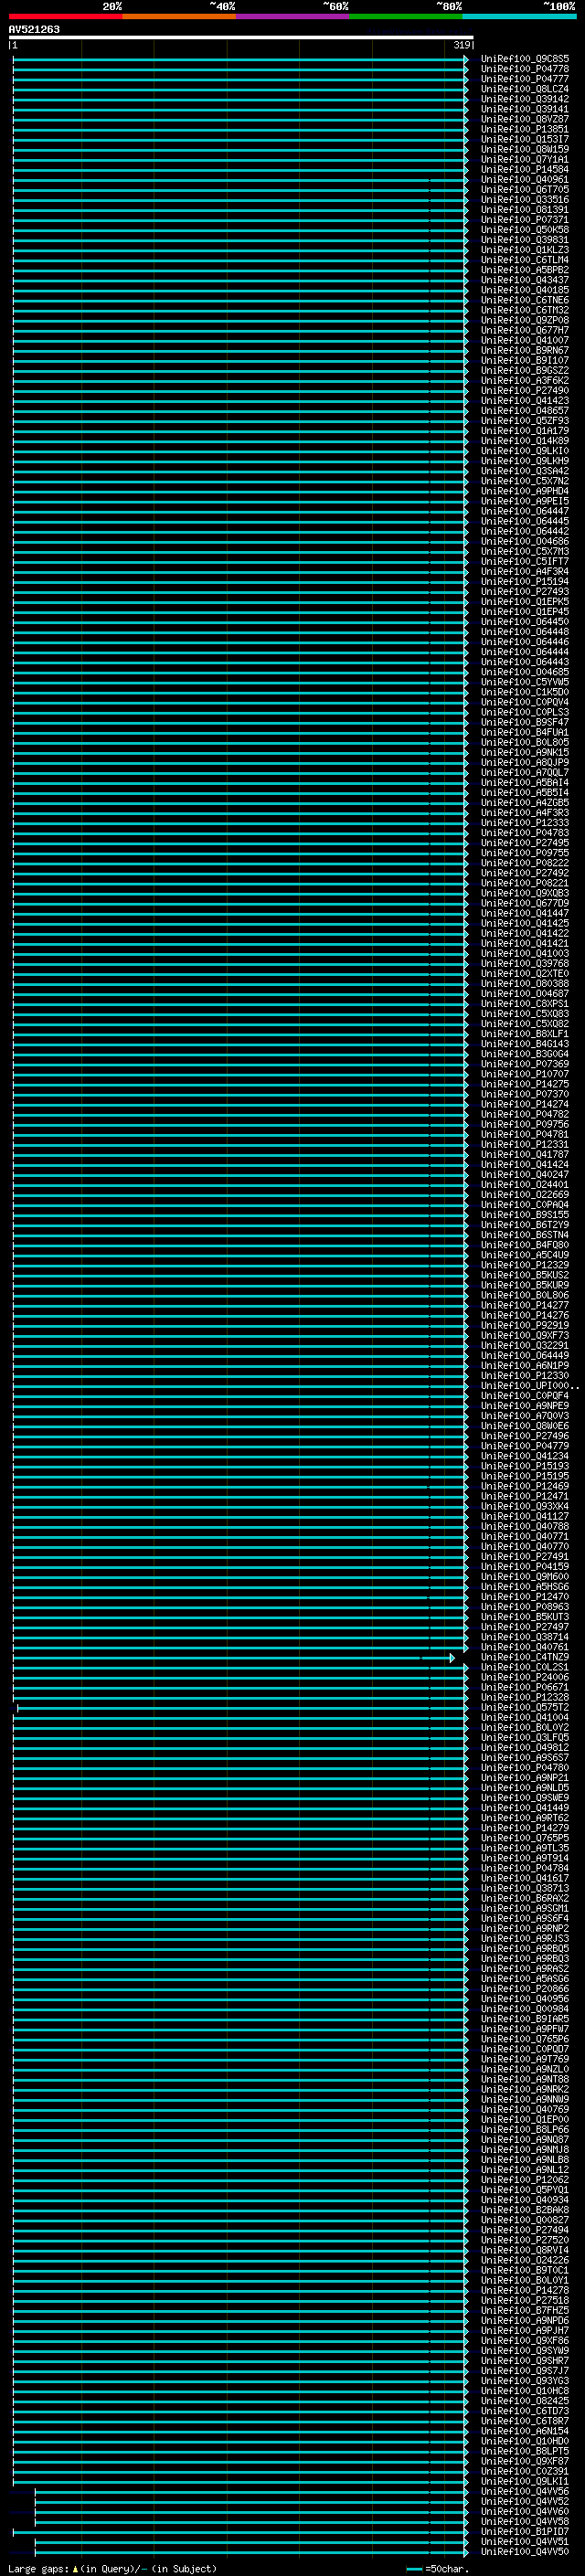Select UniRef100_P14584 label
The height and width of the screenshot is (2576, 585).
click(x=525, y=170)
